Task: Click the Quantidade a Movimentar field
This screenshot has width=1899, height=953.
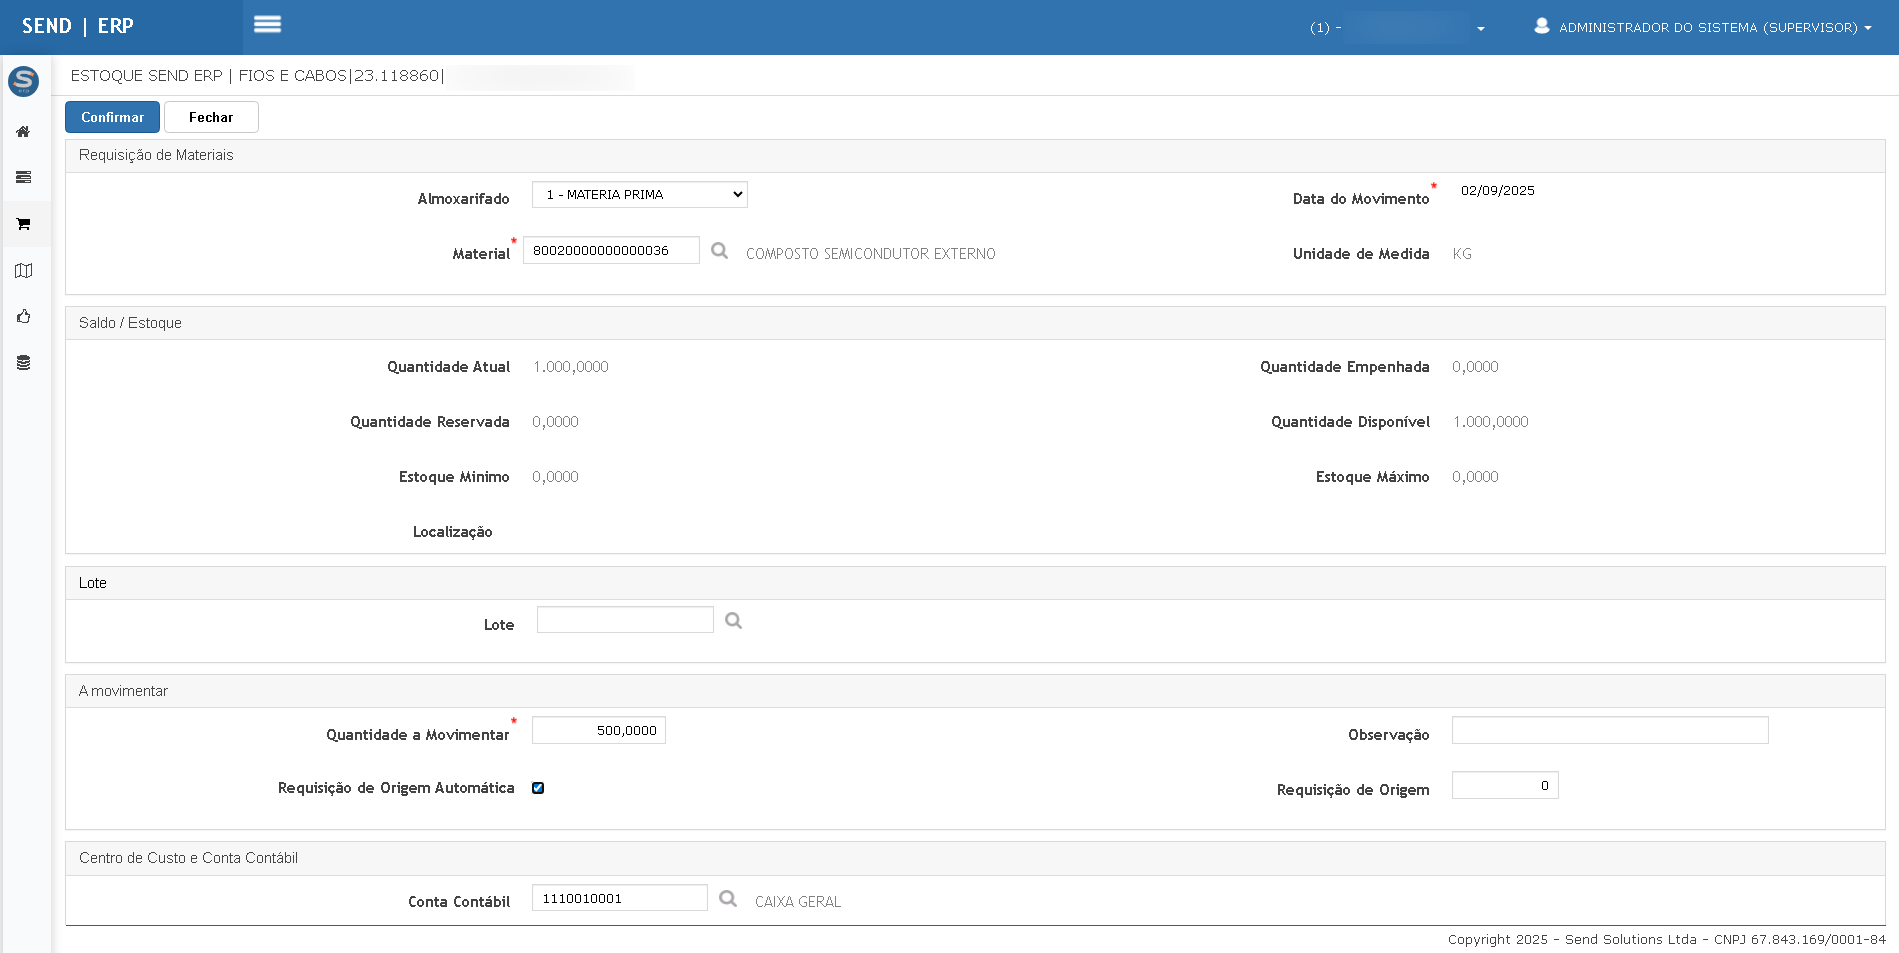Action: point(599,731)
